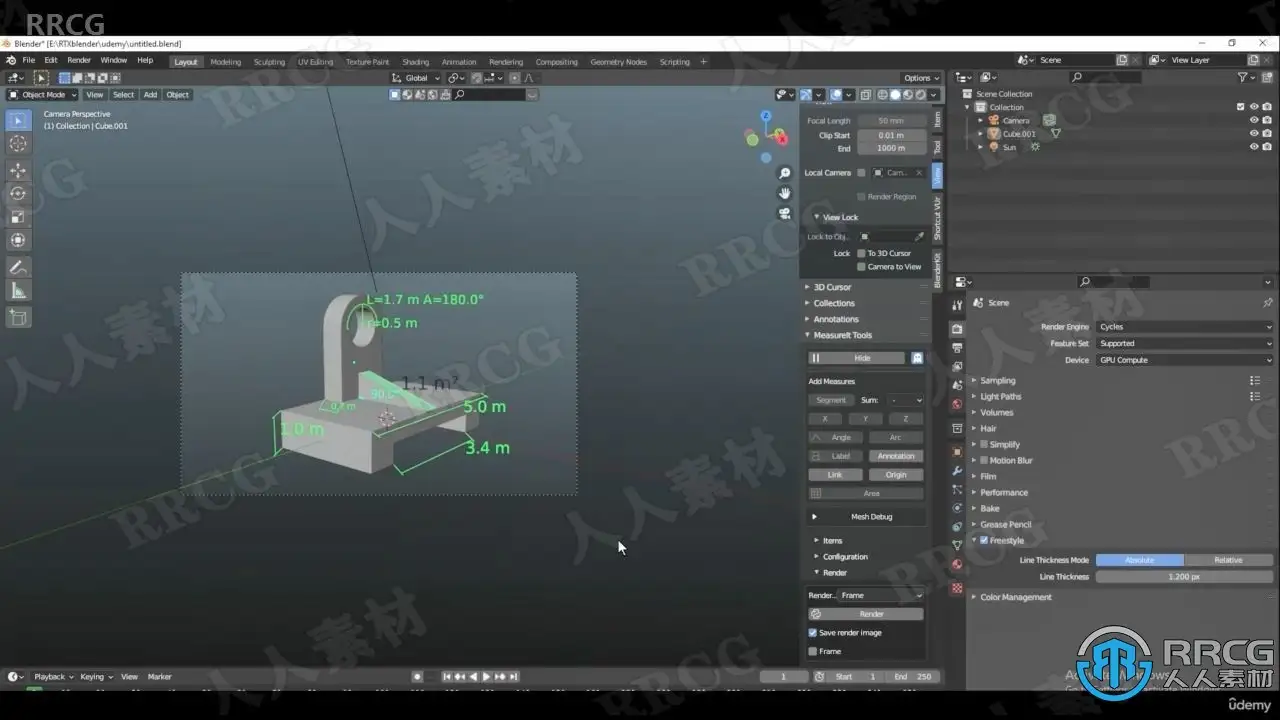The height and width of the screenshot is (720, 1280).
Task: Expand the Sampling panel
Action: click(997, 381)
